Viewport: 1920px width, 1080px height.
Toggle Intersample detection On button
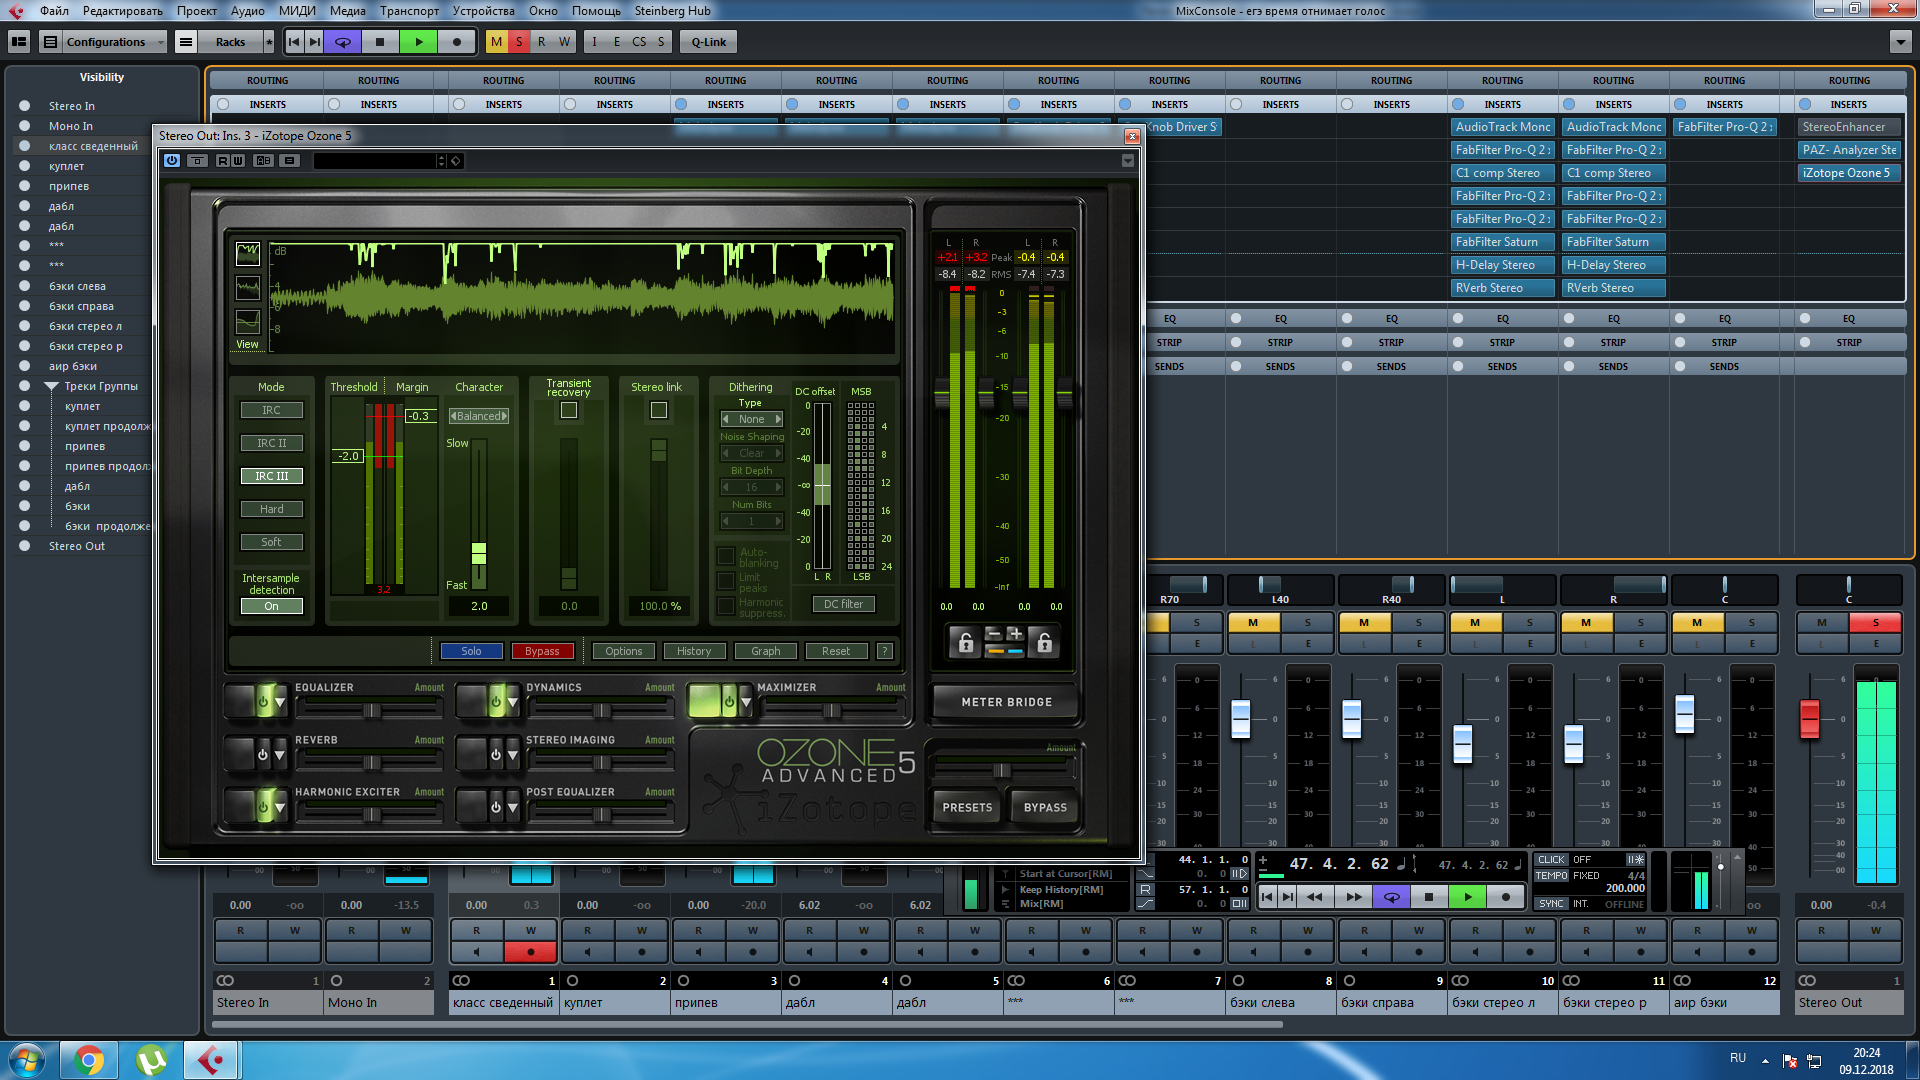click(x=271, y=606)
